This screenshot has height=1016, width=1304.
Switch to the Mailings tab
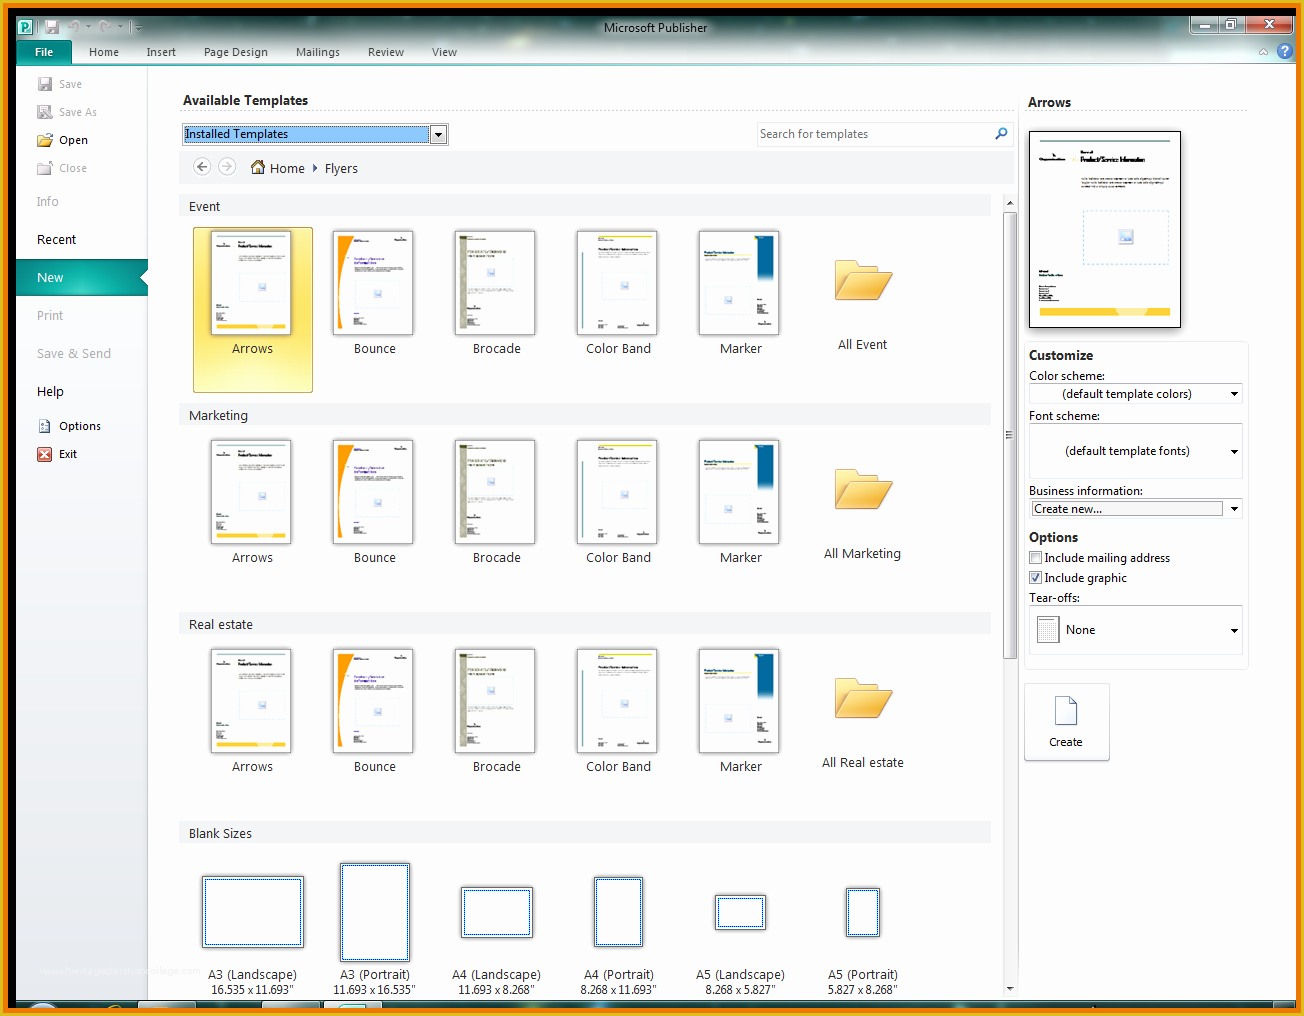318,52
